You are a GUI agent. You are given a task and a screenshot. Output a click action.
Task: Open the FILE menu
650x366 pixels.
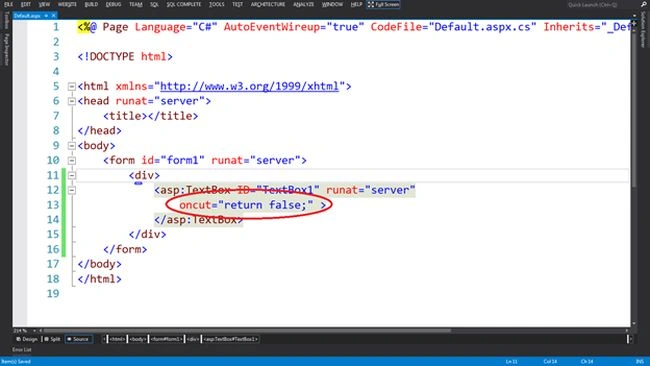[8, 4]
